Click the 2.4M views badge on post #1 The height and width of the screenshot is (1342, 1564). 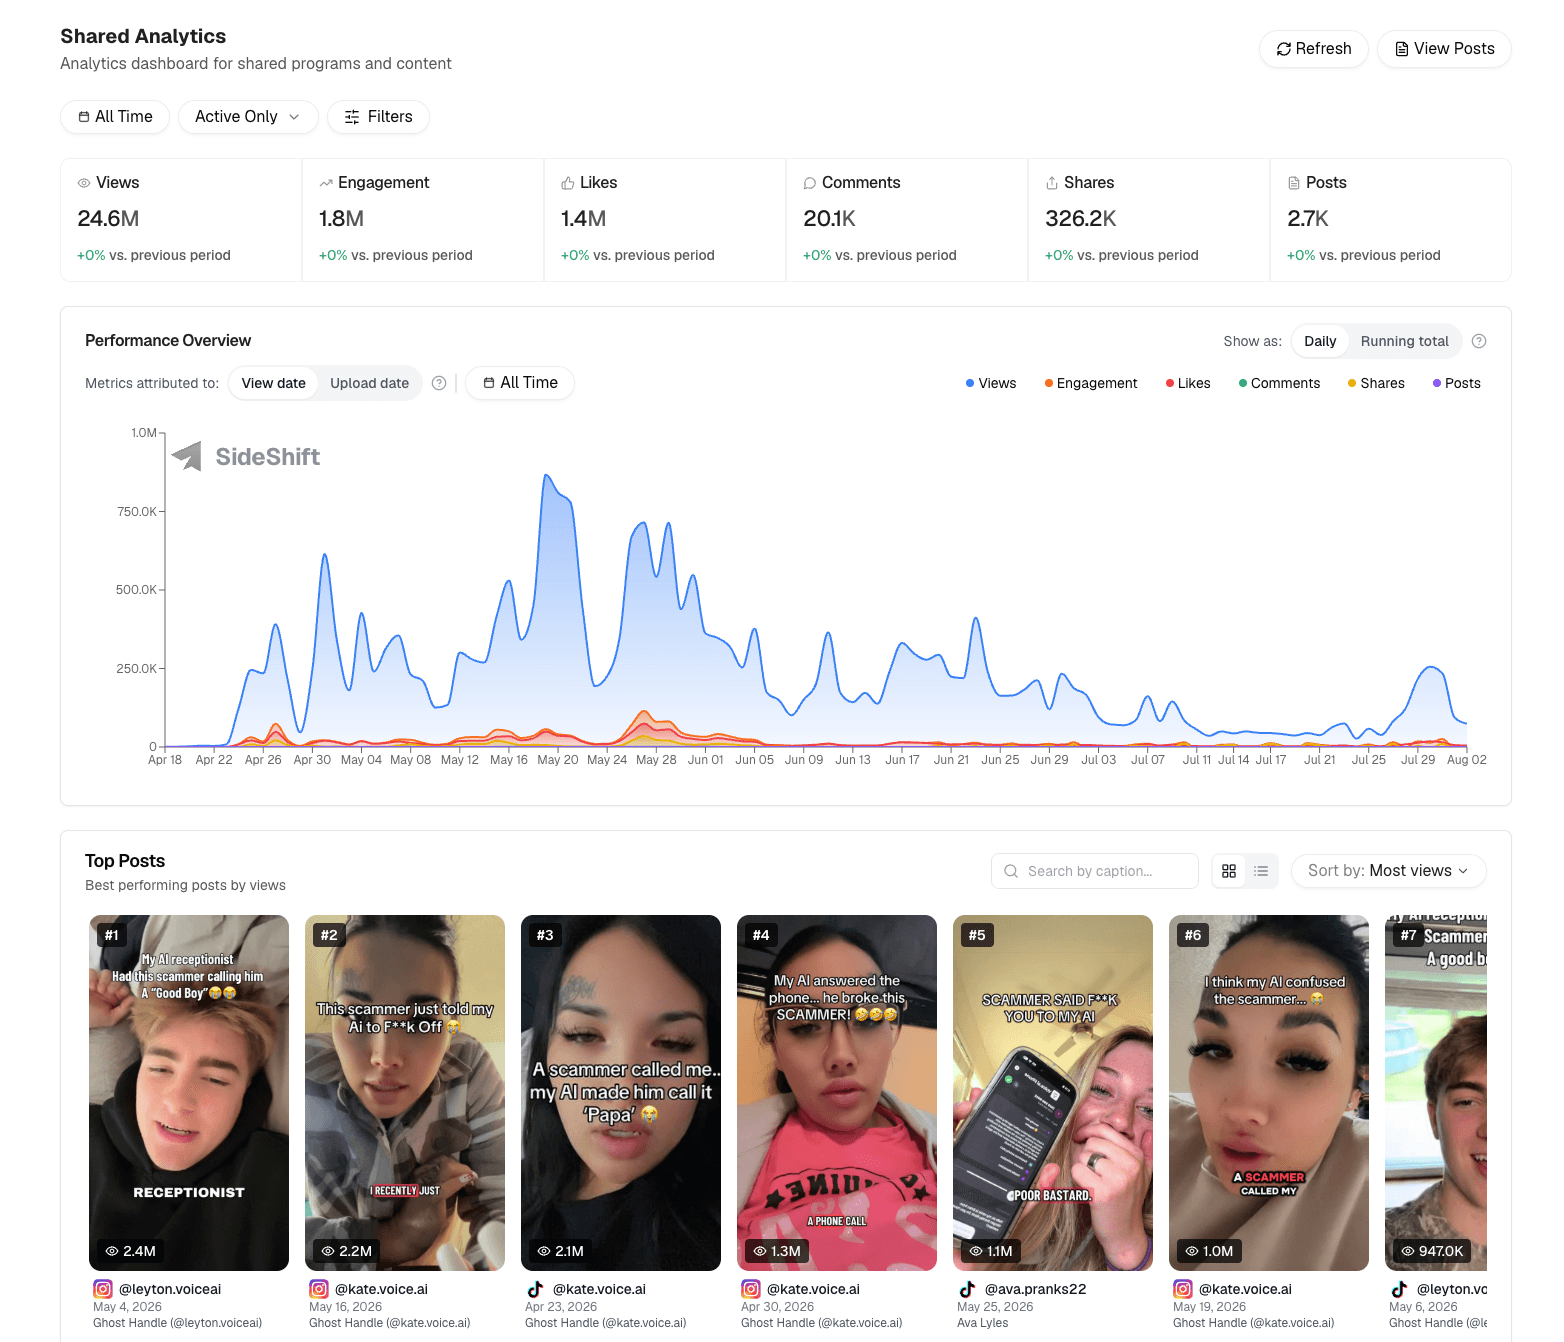131,1251
